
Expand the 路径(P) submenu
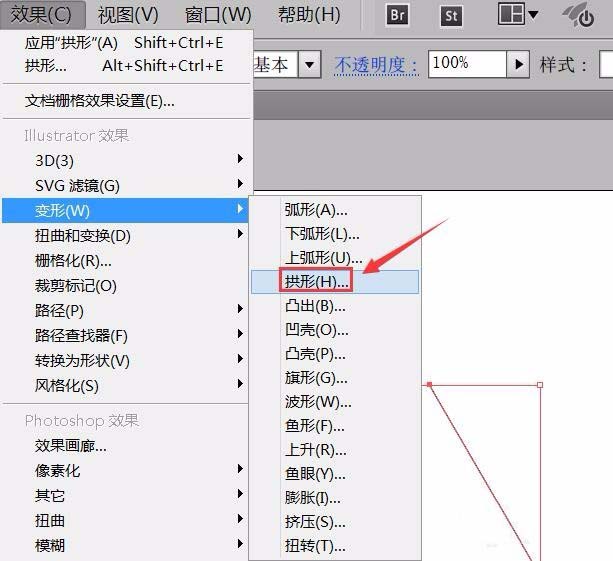click(x=126, y=310)
